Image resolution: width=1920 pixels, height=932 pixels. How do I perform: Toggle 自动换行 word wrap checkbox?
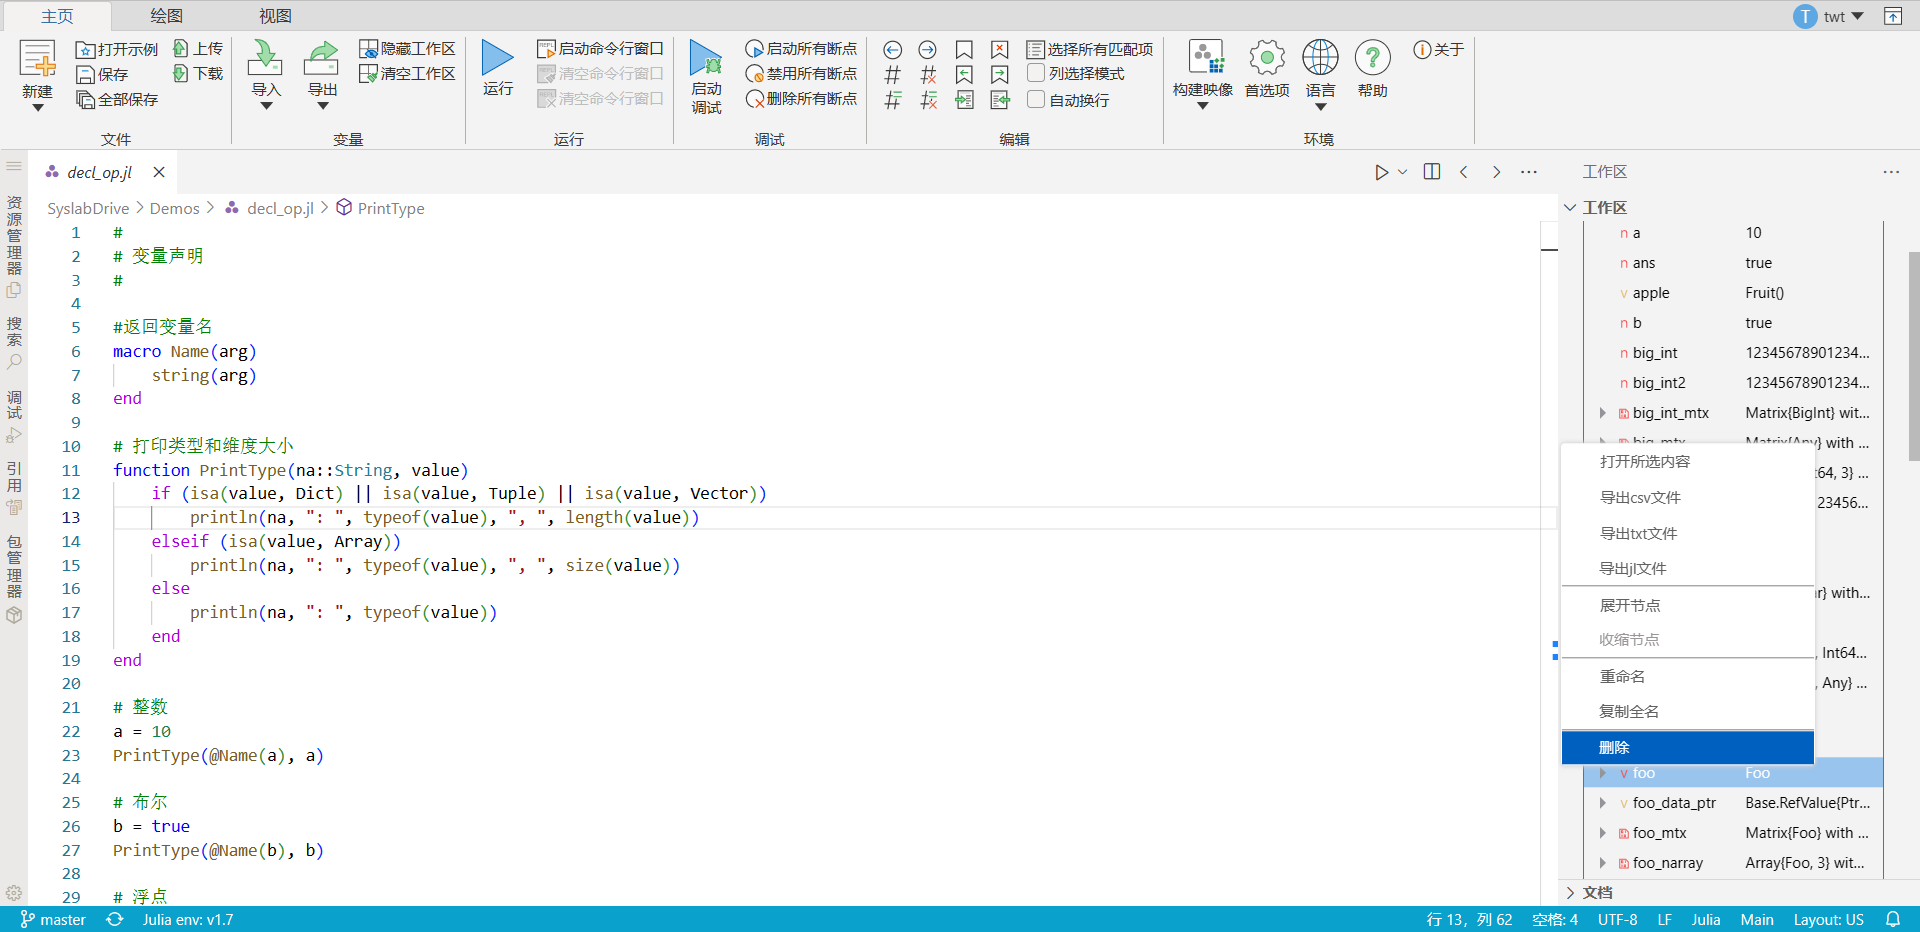point(1036,99)
